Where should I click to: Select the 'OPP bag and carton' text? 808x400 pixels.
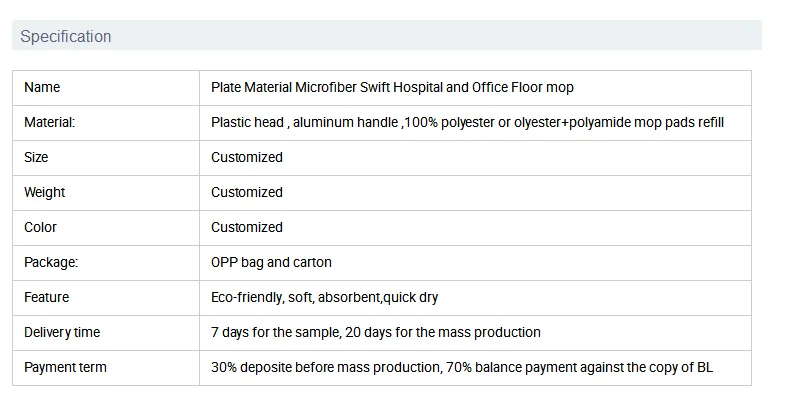(271, 262)
